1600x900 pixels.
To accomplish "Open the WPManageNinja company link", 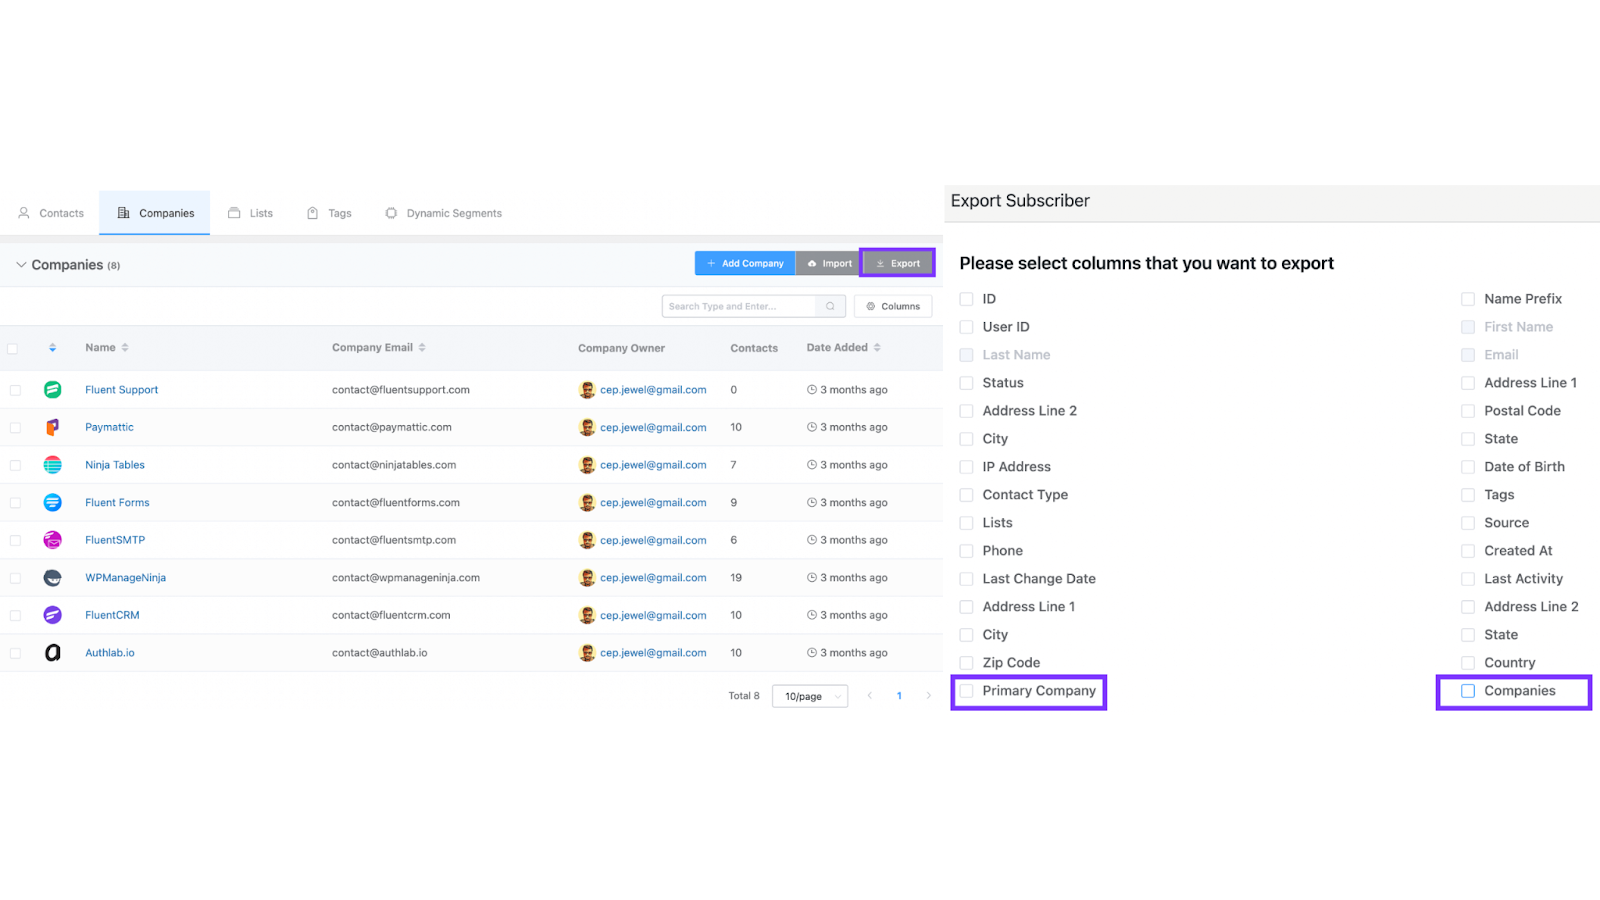I will [126, 578].
